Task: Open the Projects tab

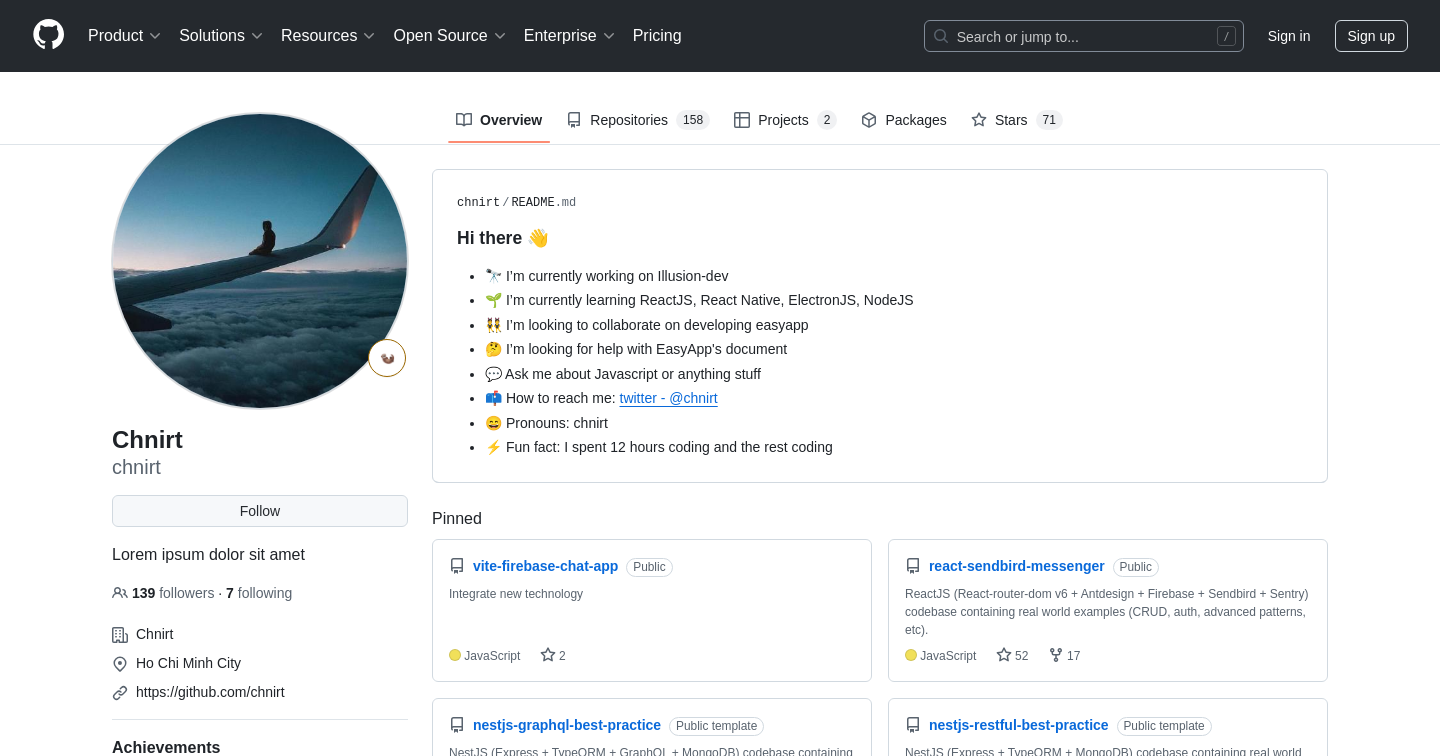Action: (x=785, y=120)
